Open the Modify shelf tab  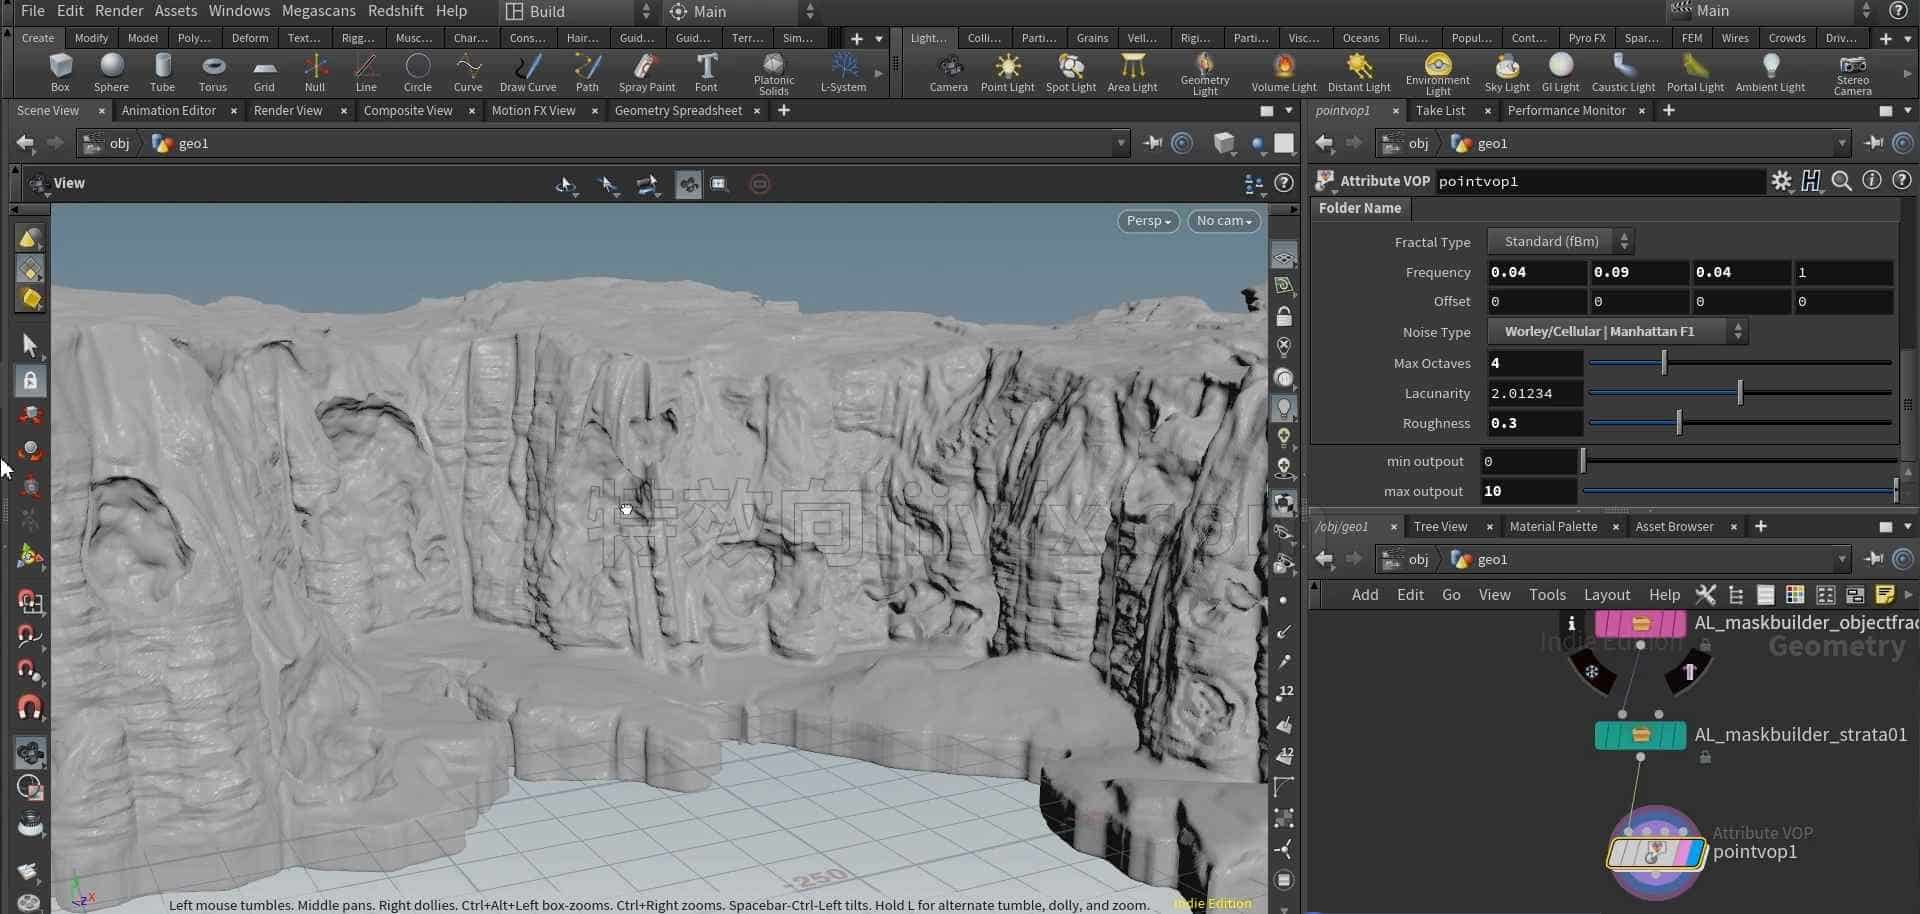[91, 38]
